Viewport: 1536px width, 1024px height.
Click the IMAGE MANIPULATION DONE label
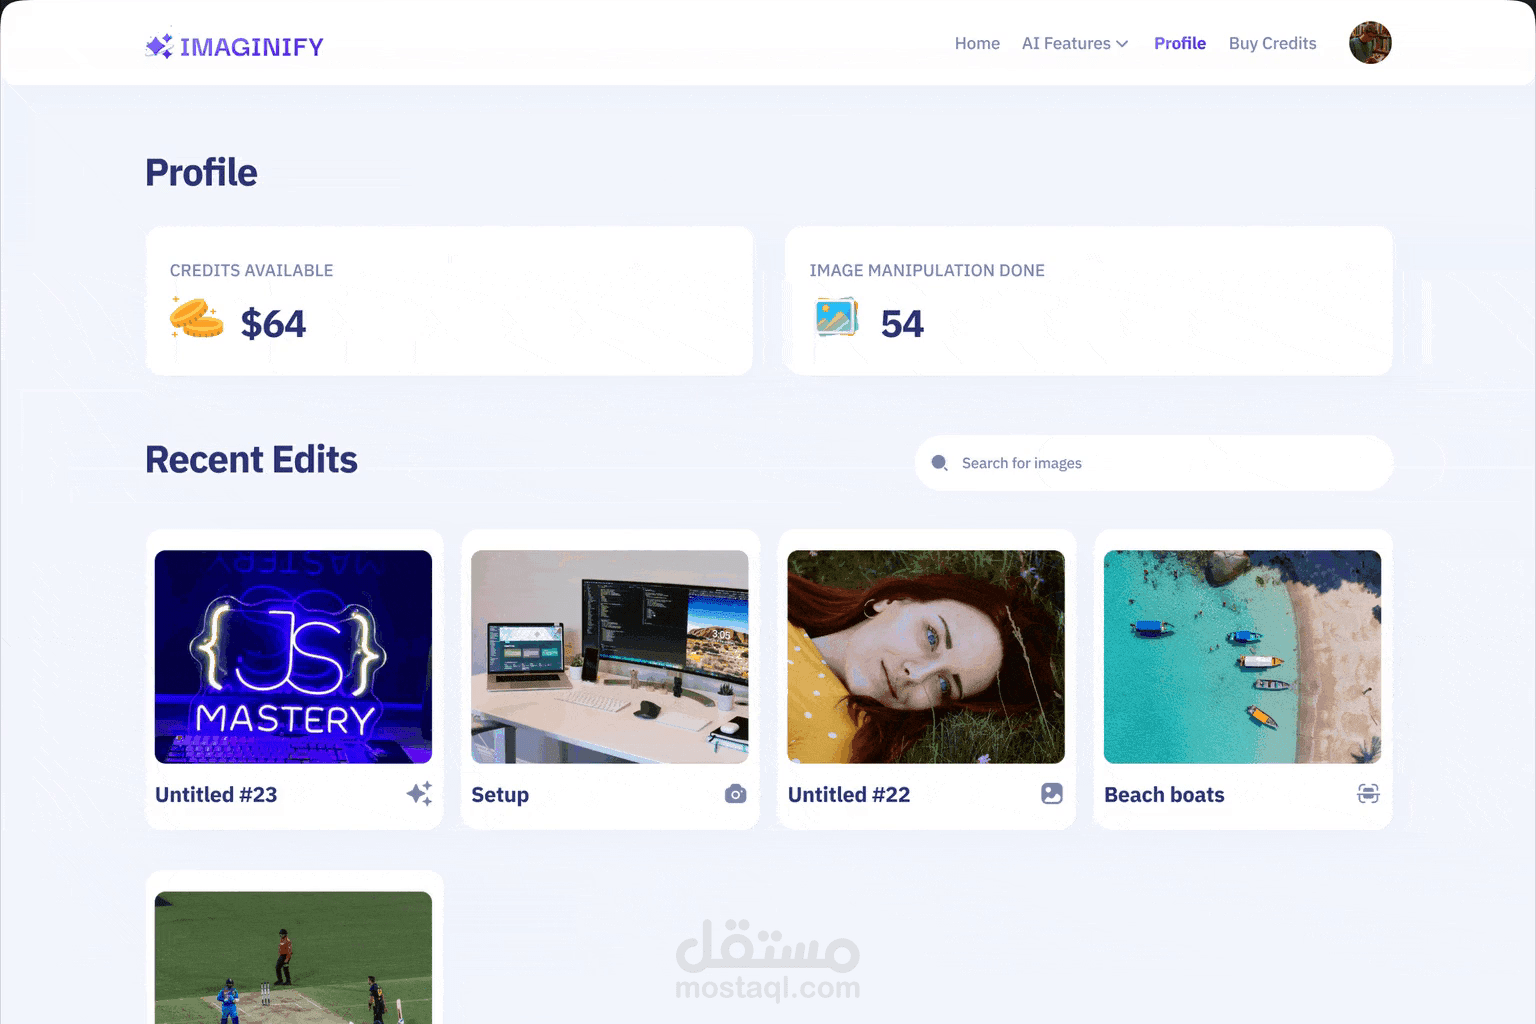[927, 270]
